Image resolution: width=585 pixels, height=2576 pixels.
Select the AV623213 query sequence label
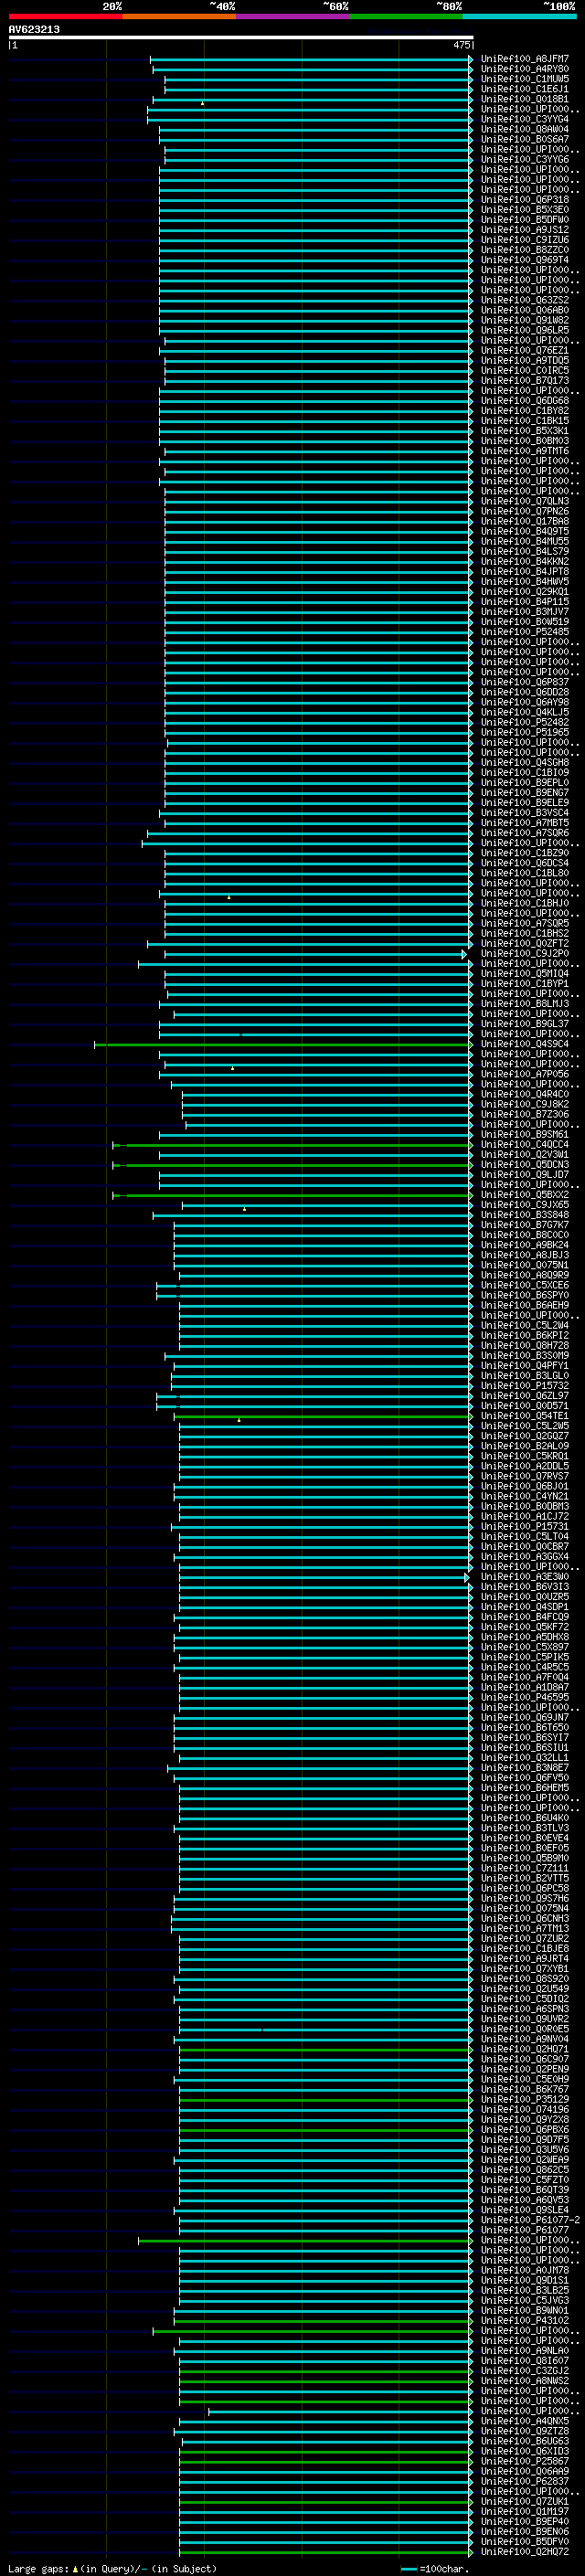[34, 30]
